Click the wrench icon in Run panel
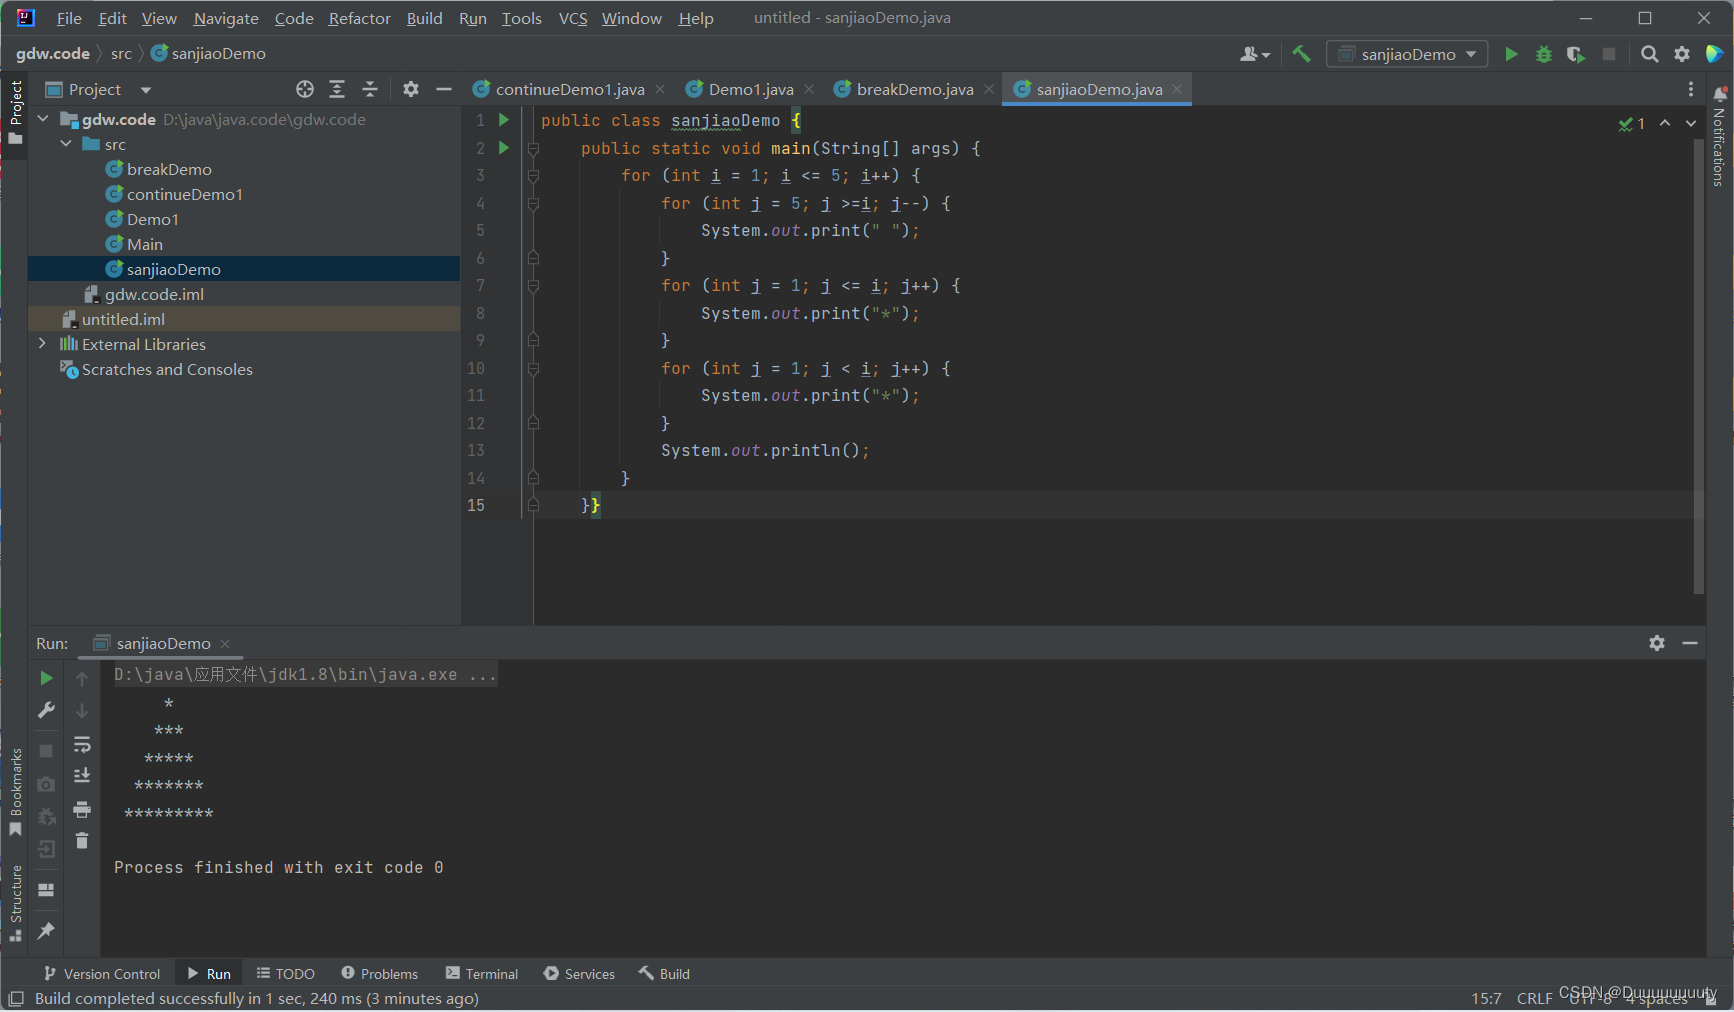The width and height of the screenshot is (1734, 1012). click(x=46, y=710)
